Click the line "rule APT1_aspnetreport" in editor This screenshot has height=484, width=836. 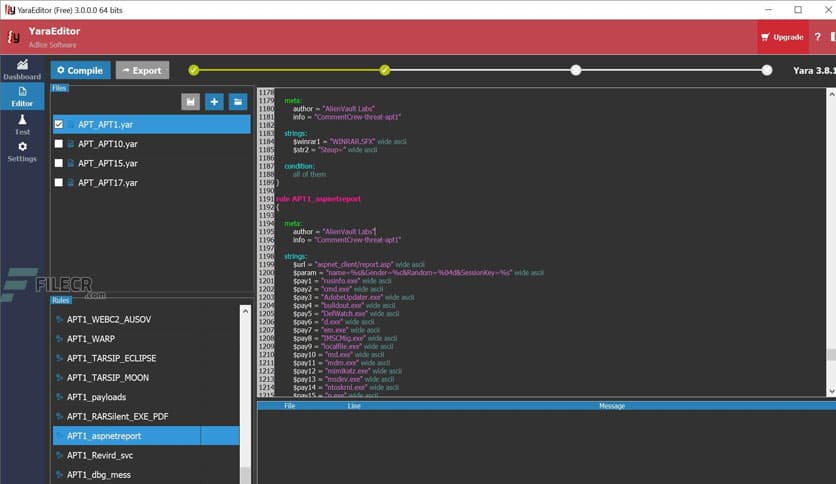click(x=318, y=199)
